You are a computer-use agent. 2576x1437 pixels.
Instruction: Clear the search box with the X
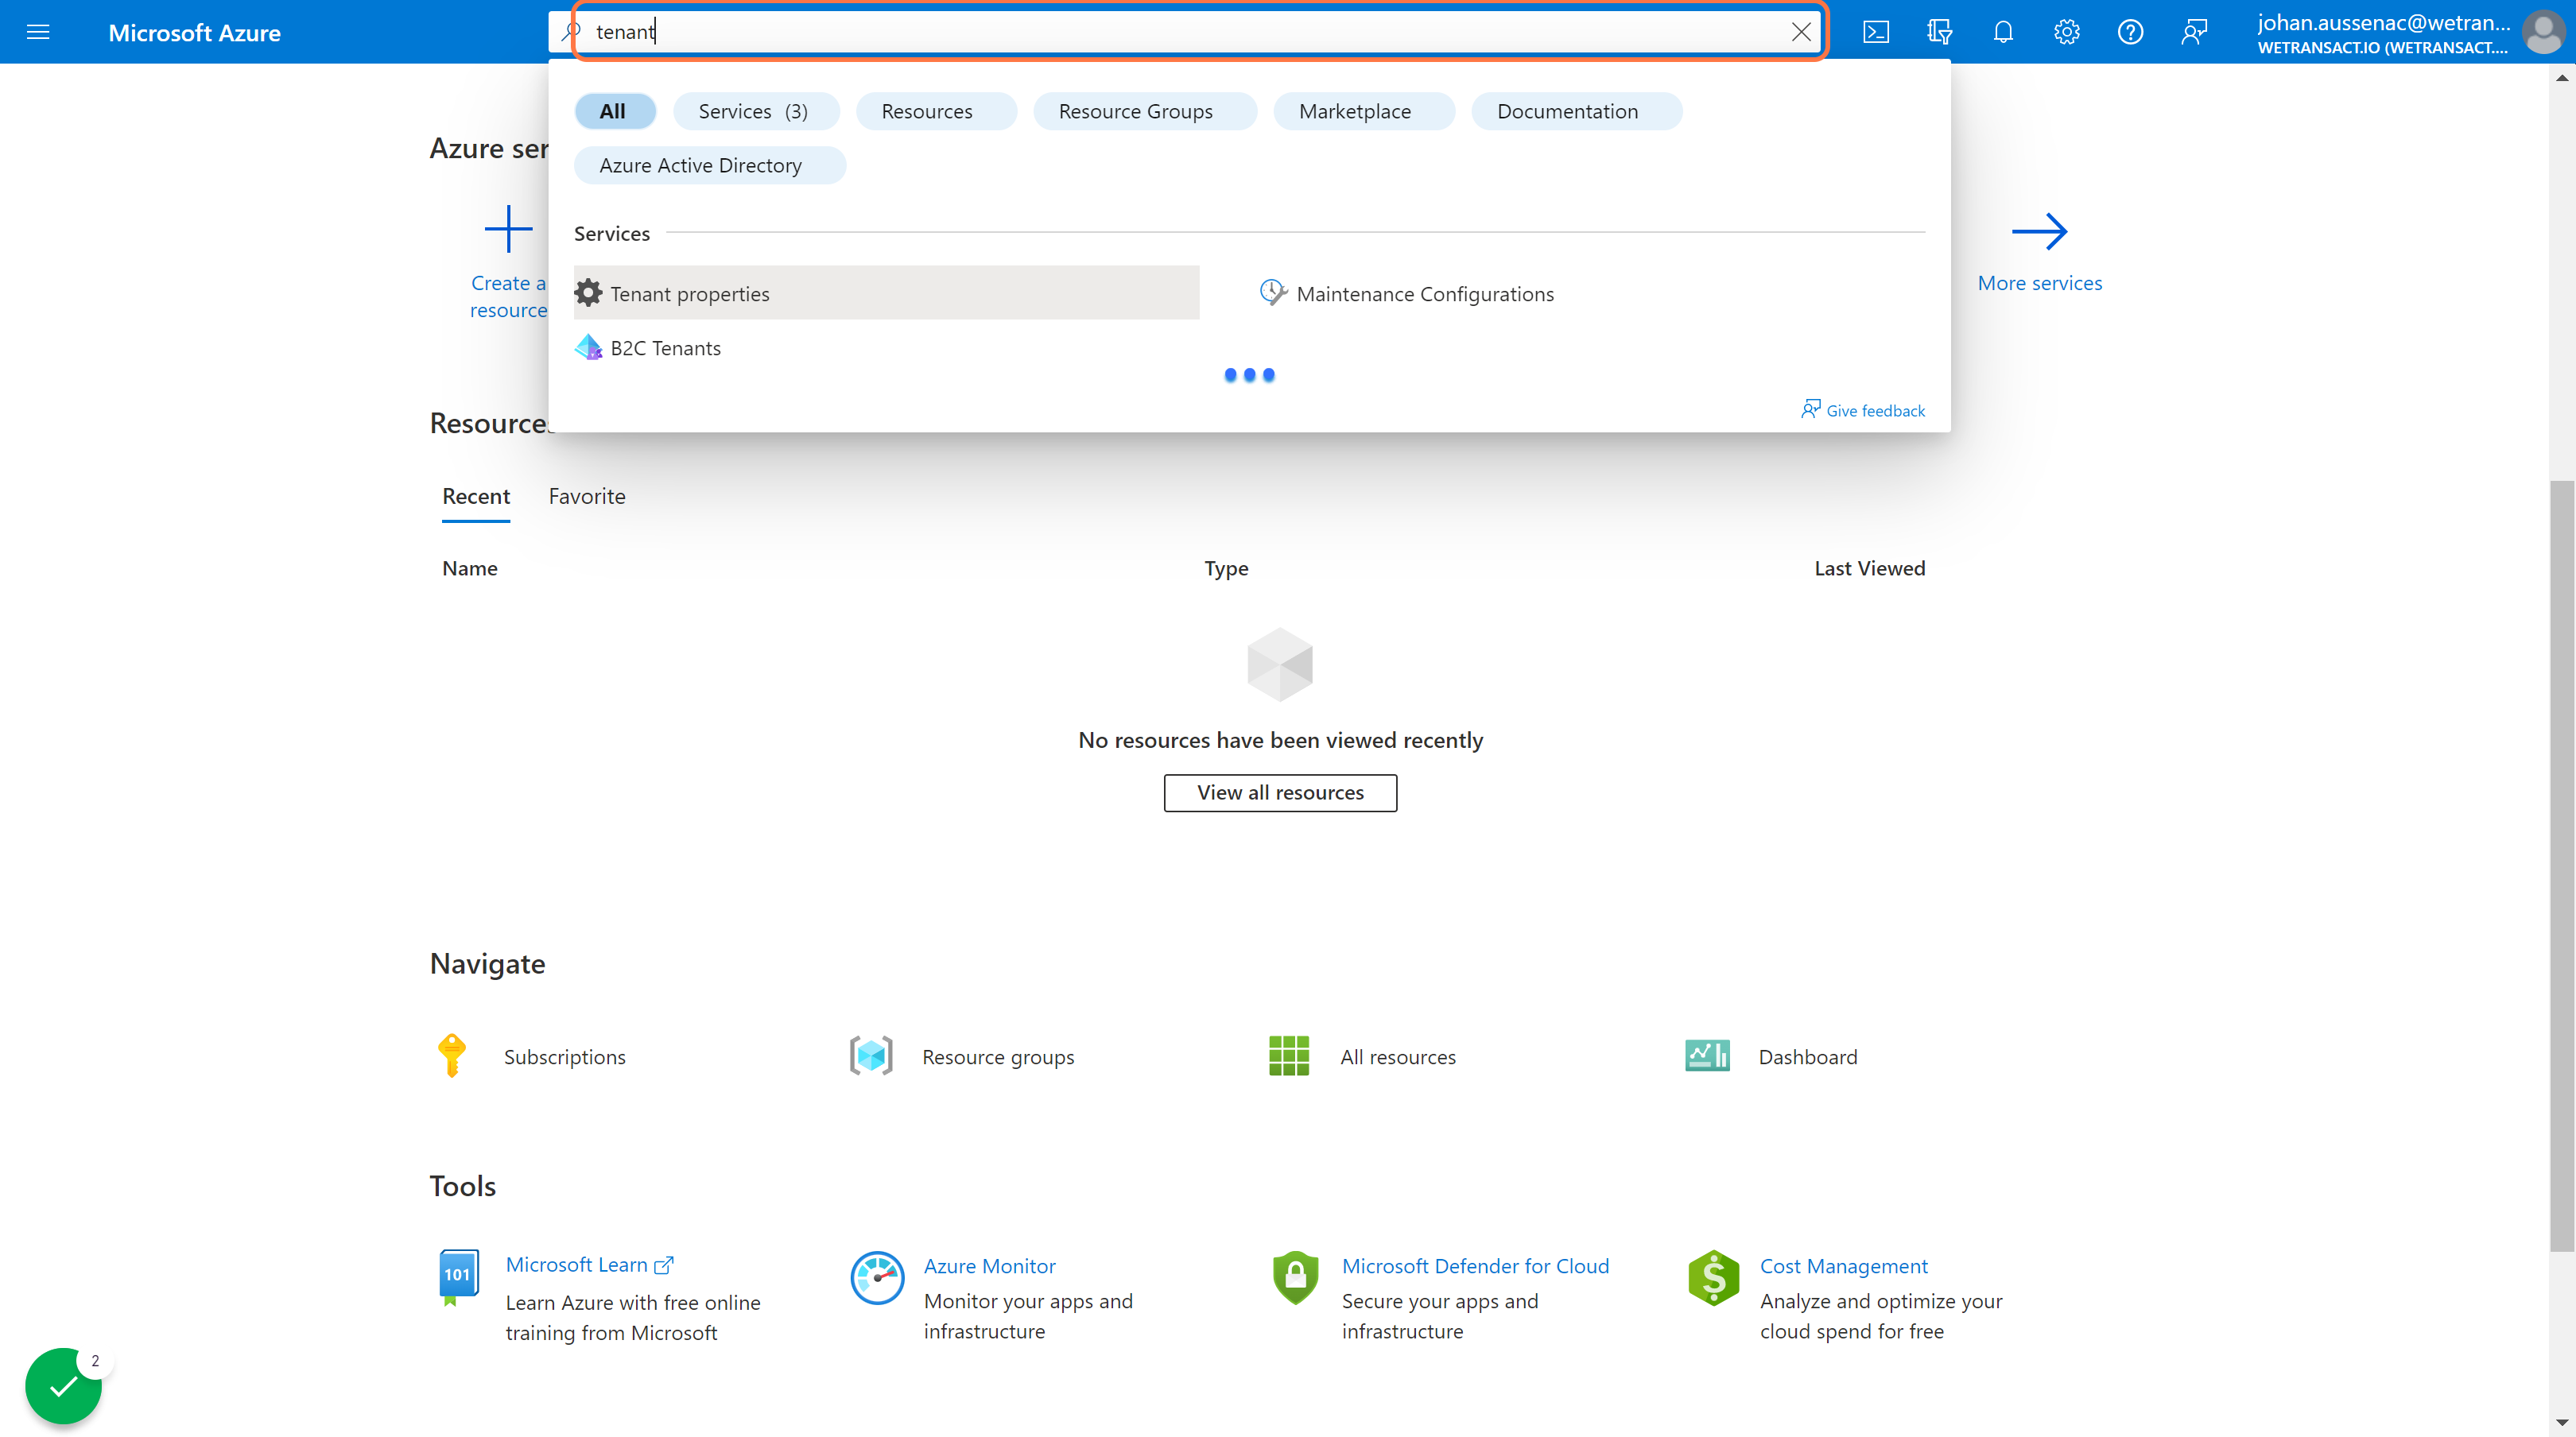coord(1801,32)
